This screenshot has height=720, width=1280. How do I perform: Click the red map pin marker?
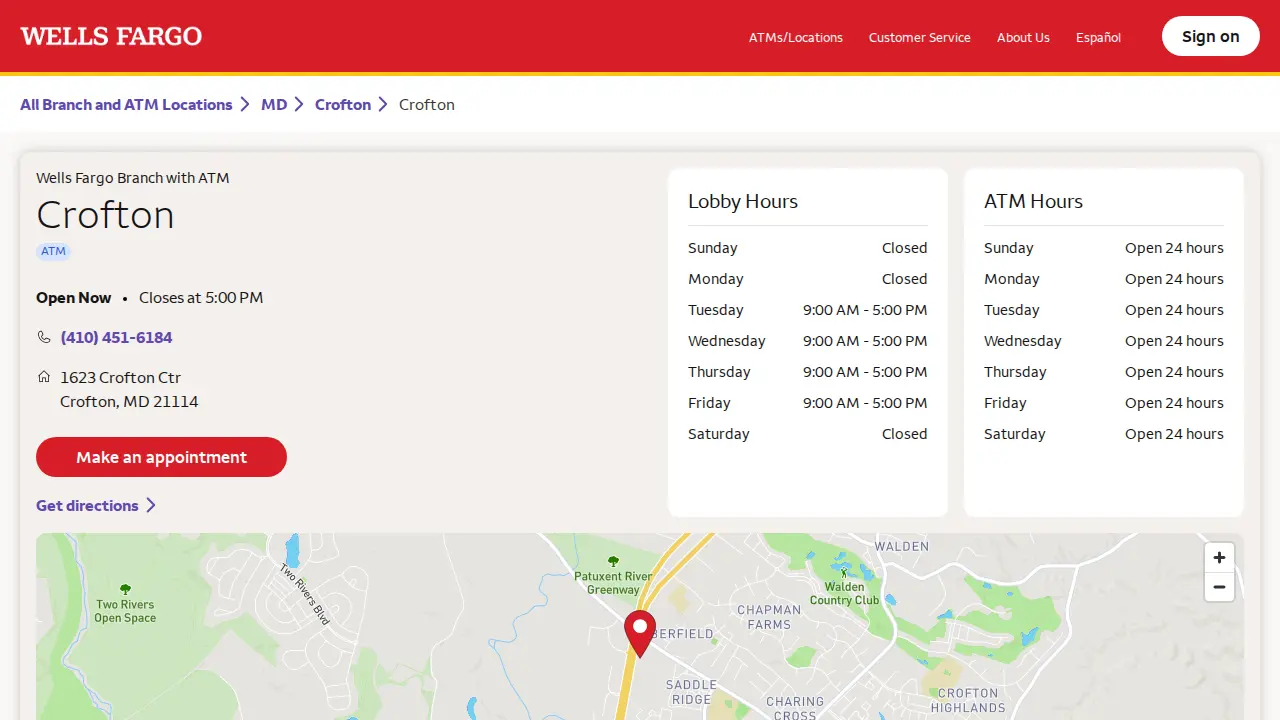[x=640, y=634]
